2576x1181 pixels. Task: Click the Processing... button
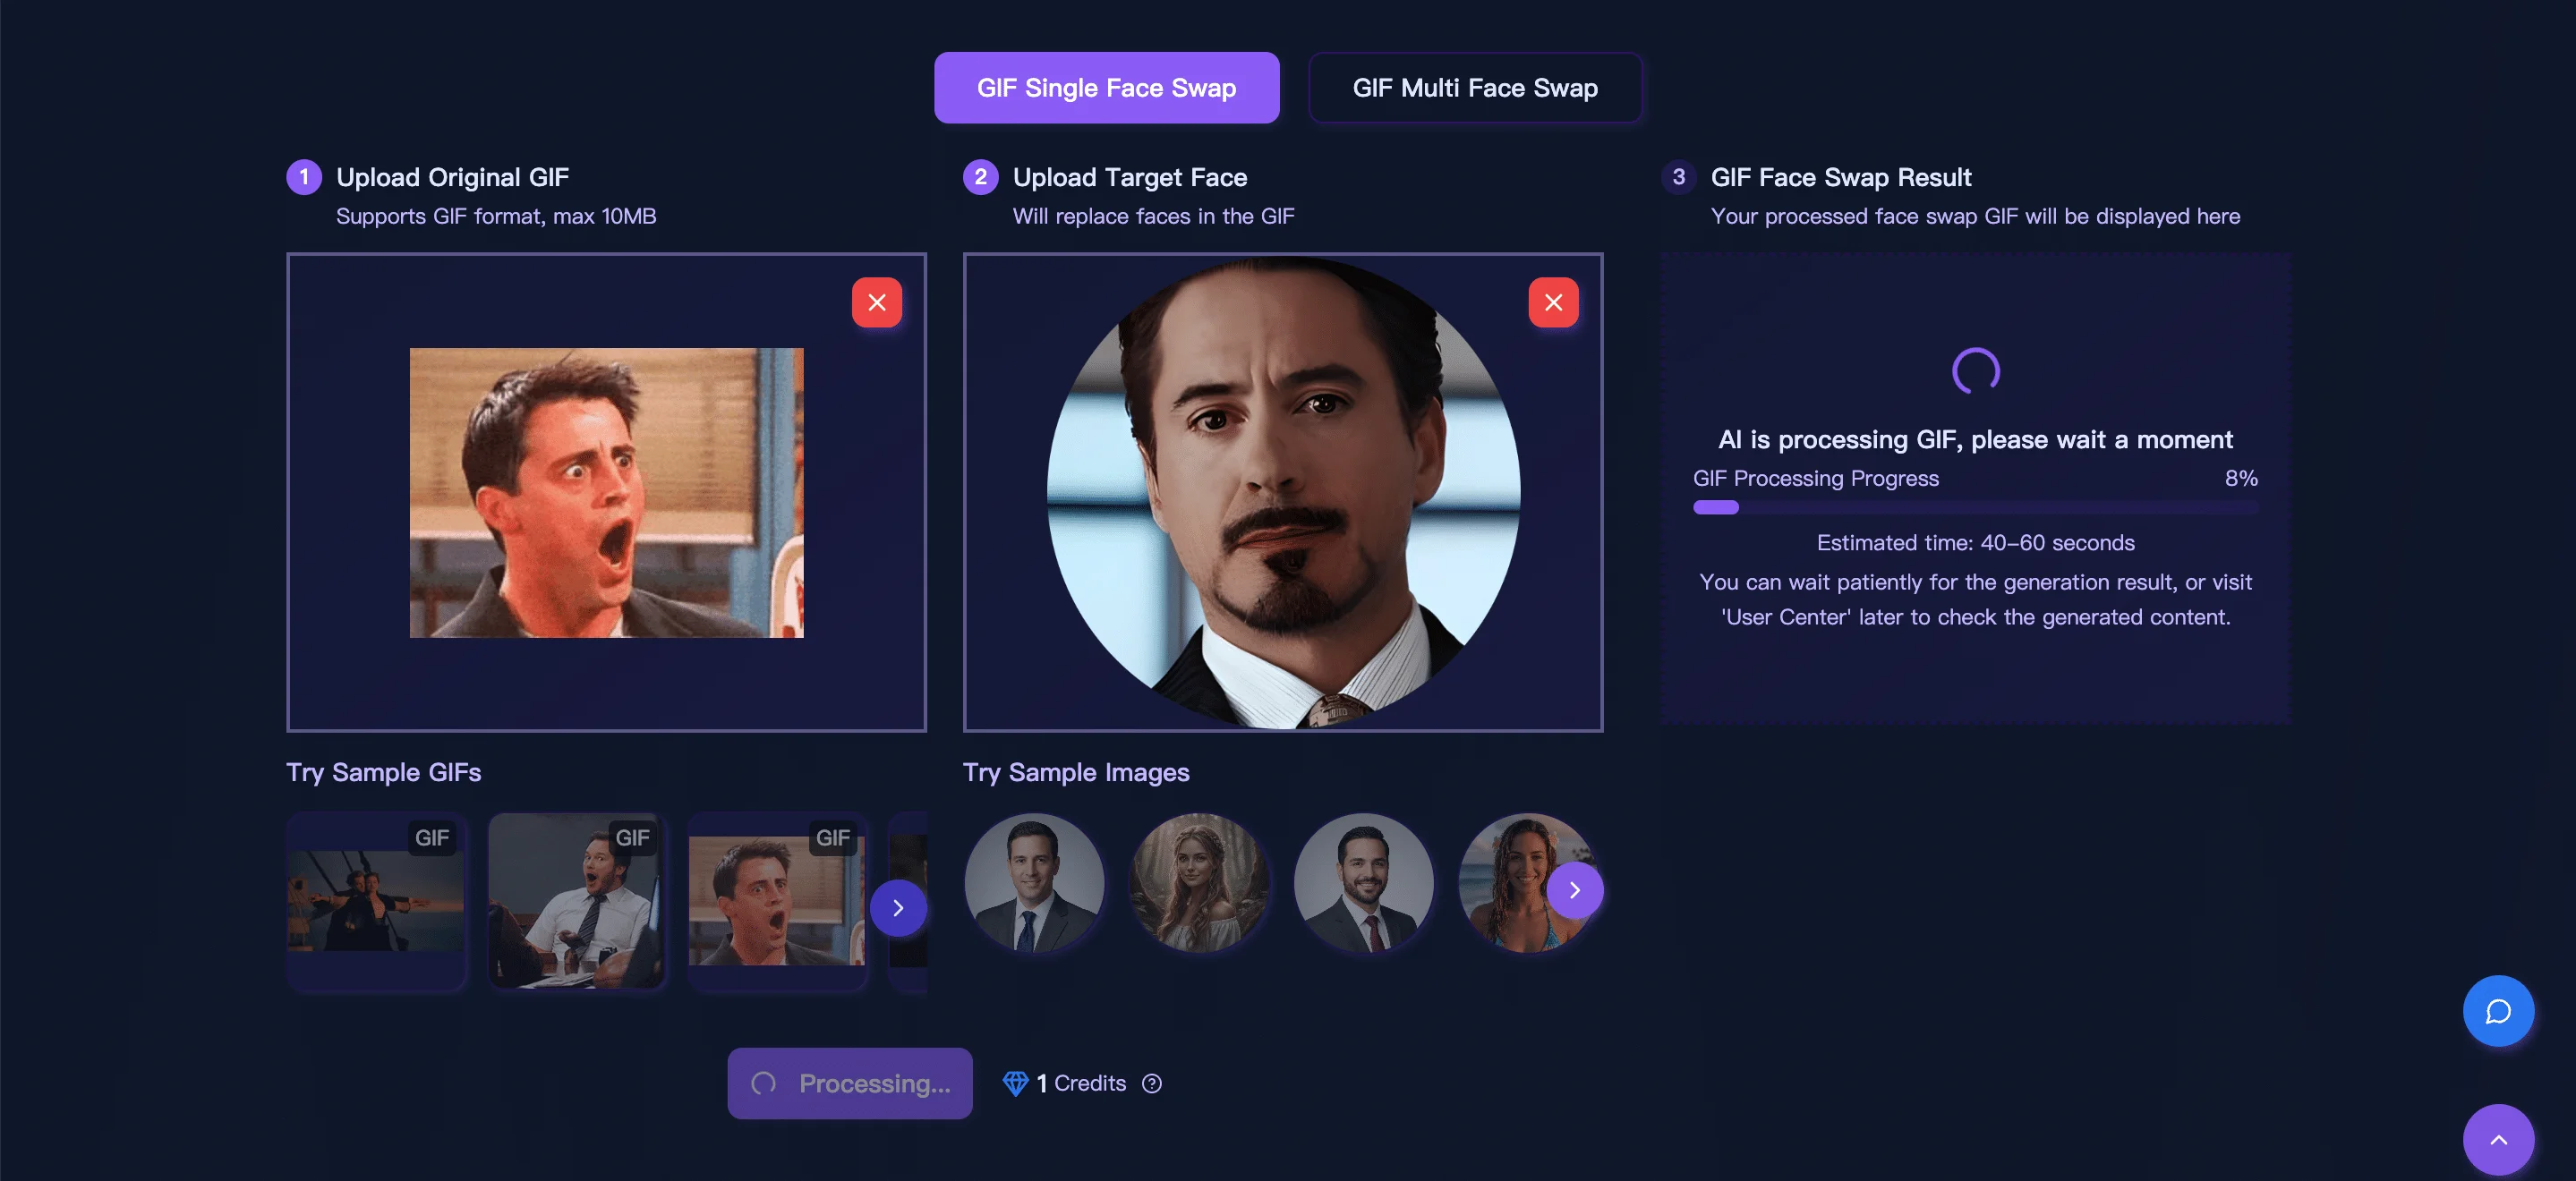849,1083
